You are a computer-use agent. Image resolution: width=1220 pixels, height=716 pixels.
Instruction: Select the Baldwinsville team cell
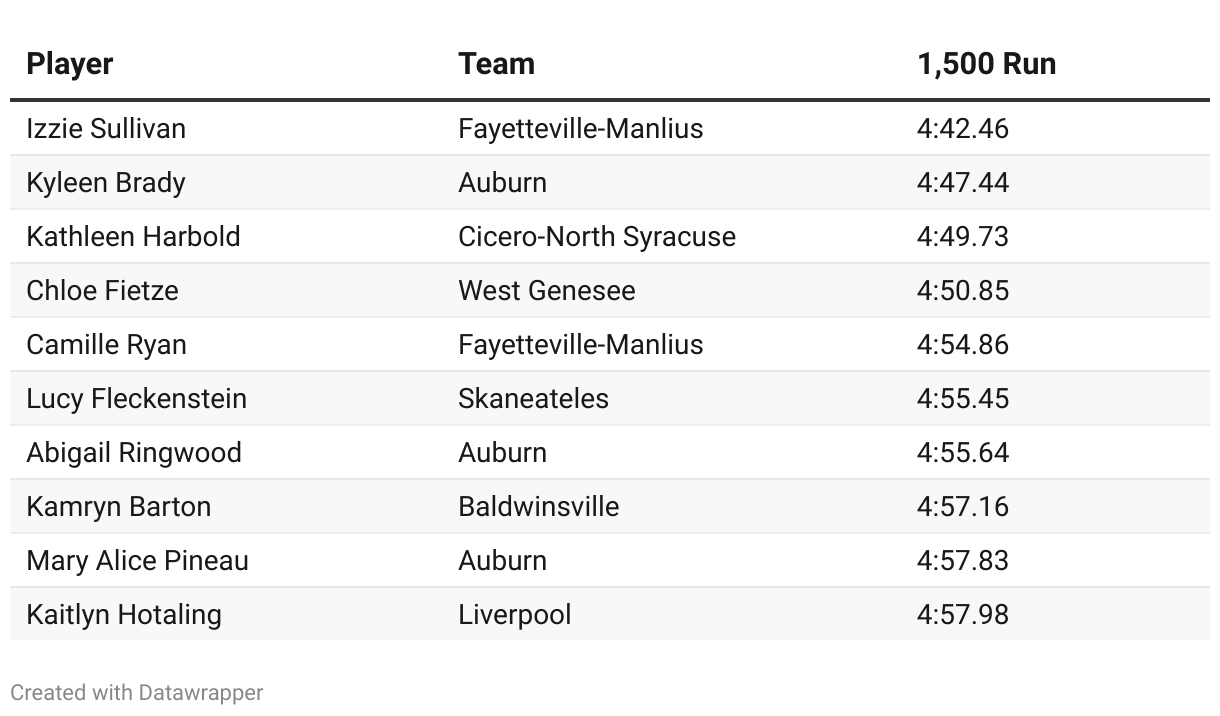click(539, 507)
